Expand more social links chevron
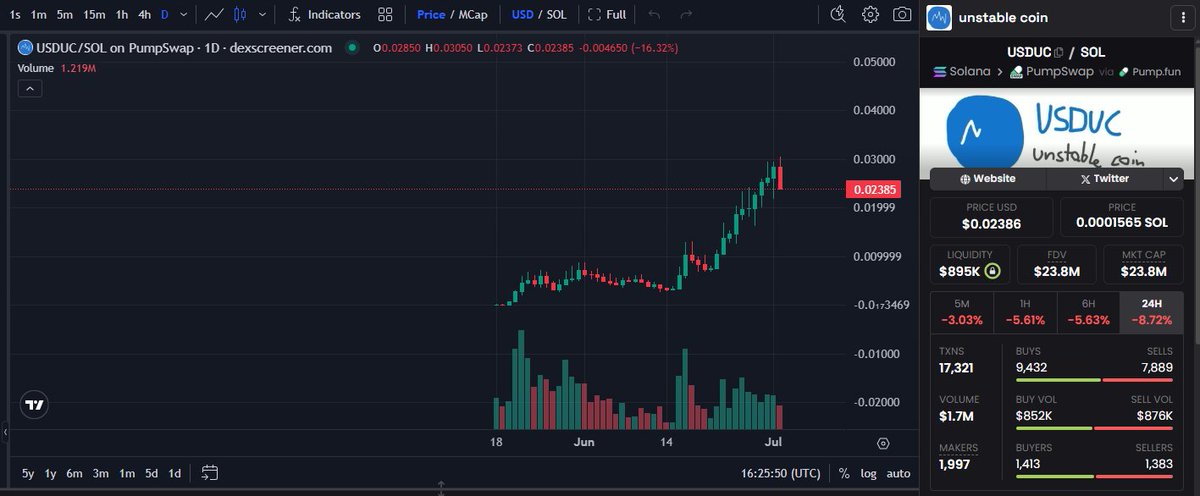1200x496 pixels. pos(1174,179)
